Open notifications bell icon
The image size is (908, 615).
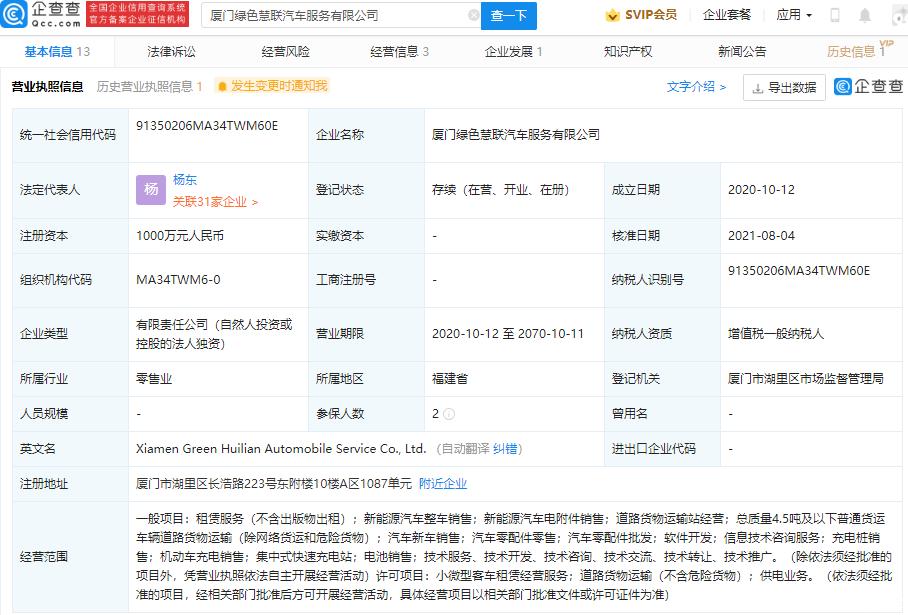[x=865, y=16]
